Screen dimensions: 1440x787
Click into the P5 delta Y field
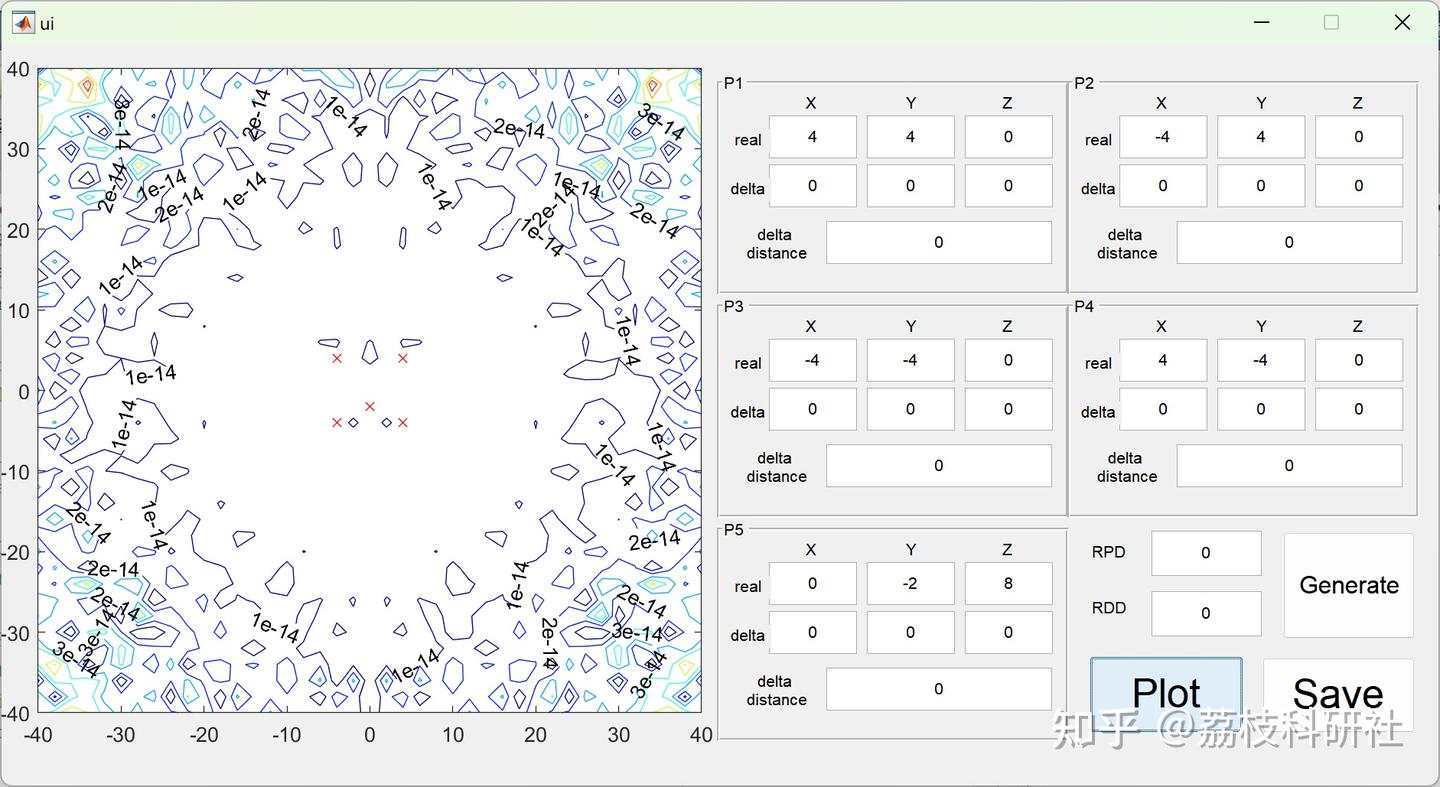click(x=910, y=632)
